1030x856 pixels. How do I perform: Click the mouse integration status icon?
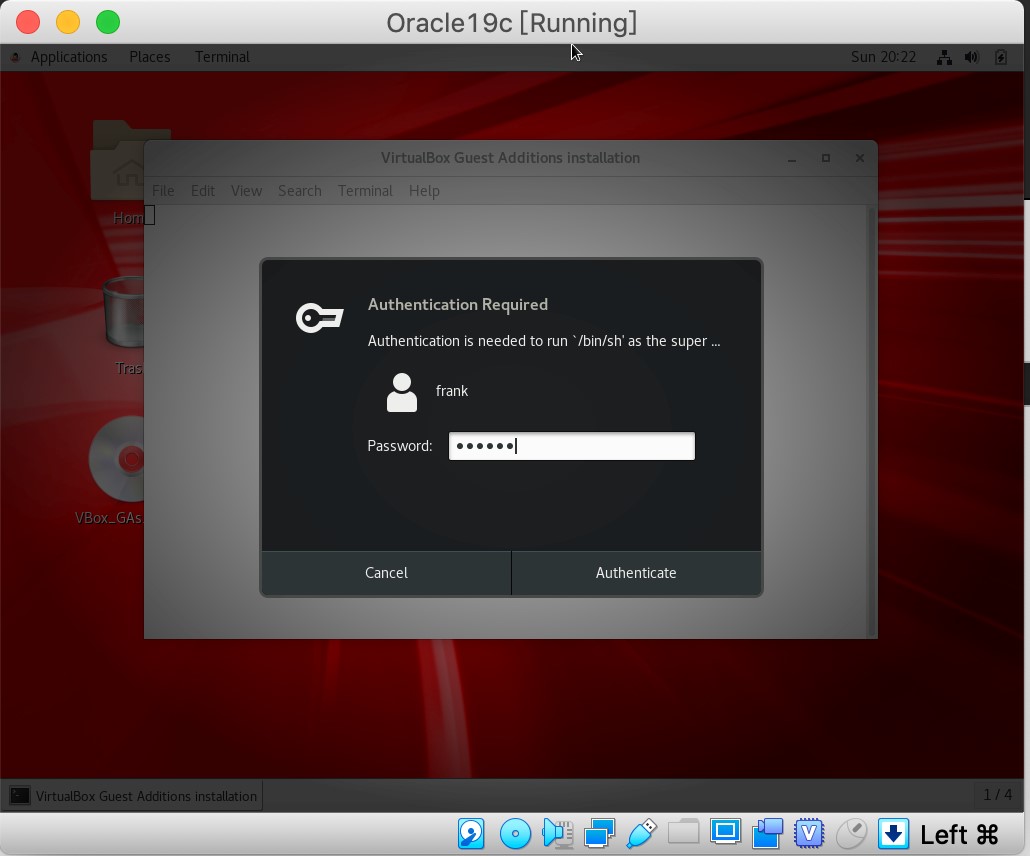click(x=851, y=834)
